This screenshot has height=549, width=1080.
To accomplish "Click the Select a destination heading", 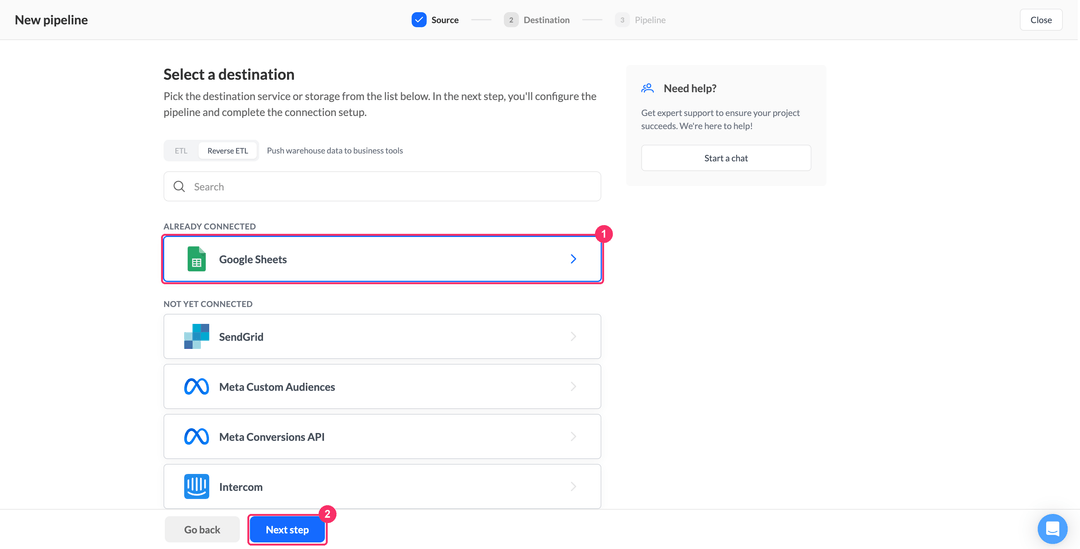I will tap(229, 74).
